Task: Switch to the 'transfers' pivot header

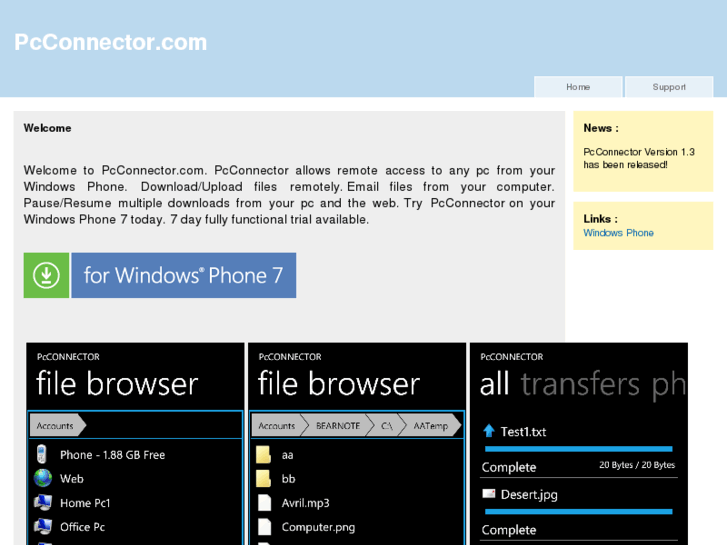Action: pyautogui.click(x=580, y=384)
